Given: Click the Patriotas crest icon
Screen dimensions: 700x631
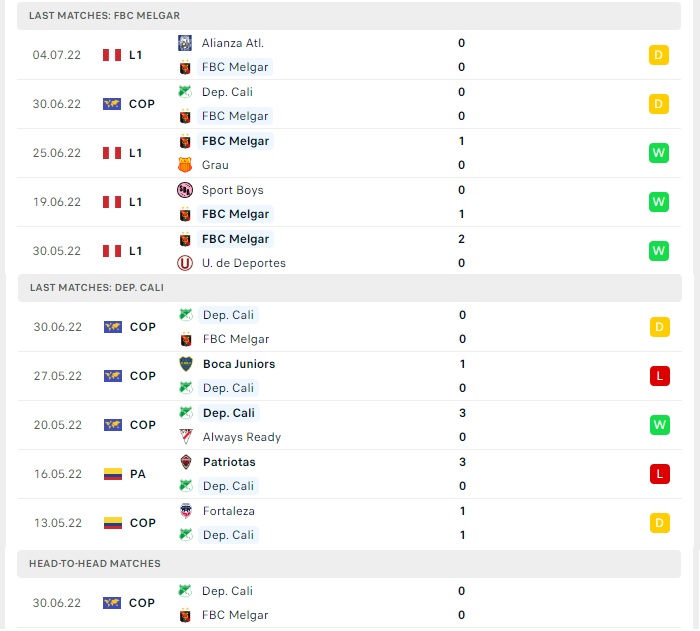Looking at the screenshot, I should click(x=186, y=462).
